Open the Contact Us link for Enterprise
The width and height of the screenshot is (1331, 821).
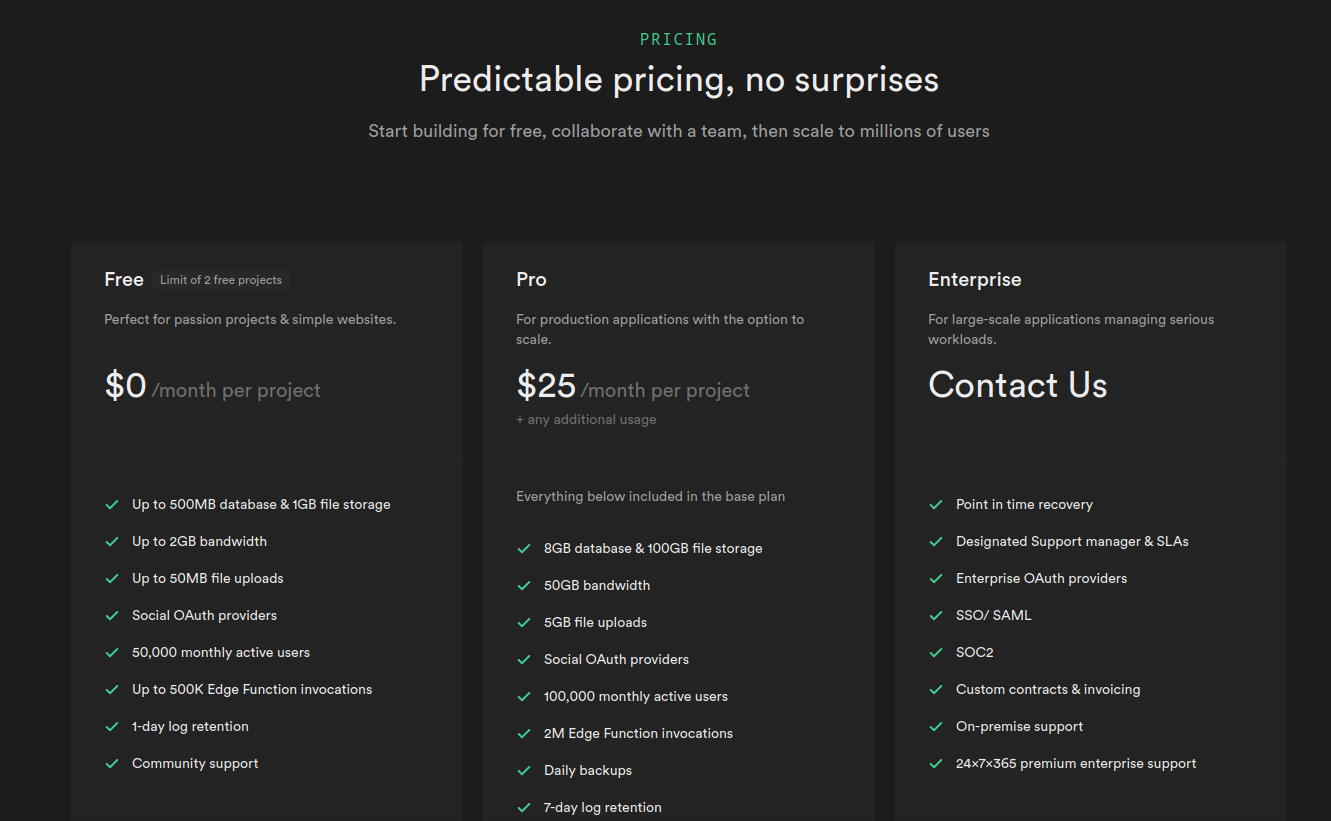pos(1017,385)
